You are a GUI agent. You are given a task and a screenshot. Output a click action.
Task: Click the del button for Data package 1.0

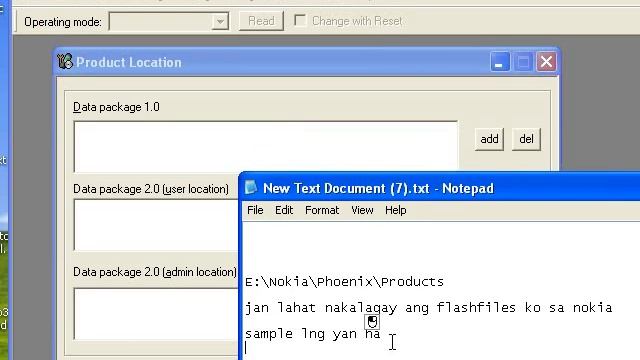point(526,139)
